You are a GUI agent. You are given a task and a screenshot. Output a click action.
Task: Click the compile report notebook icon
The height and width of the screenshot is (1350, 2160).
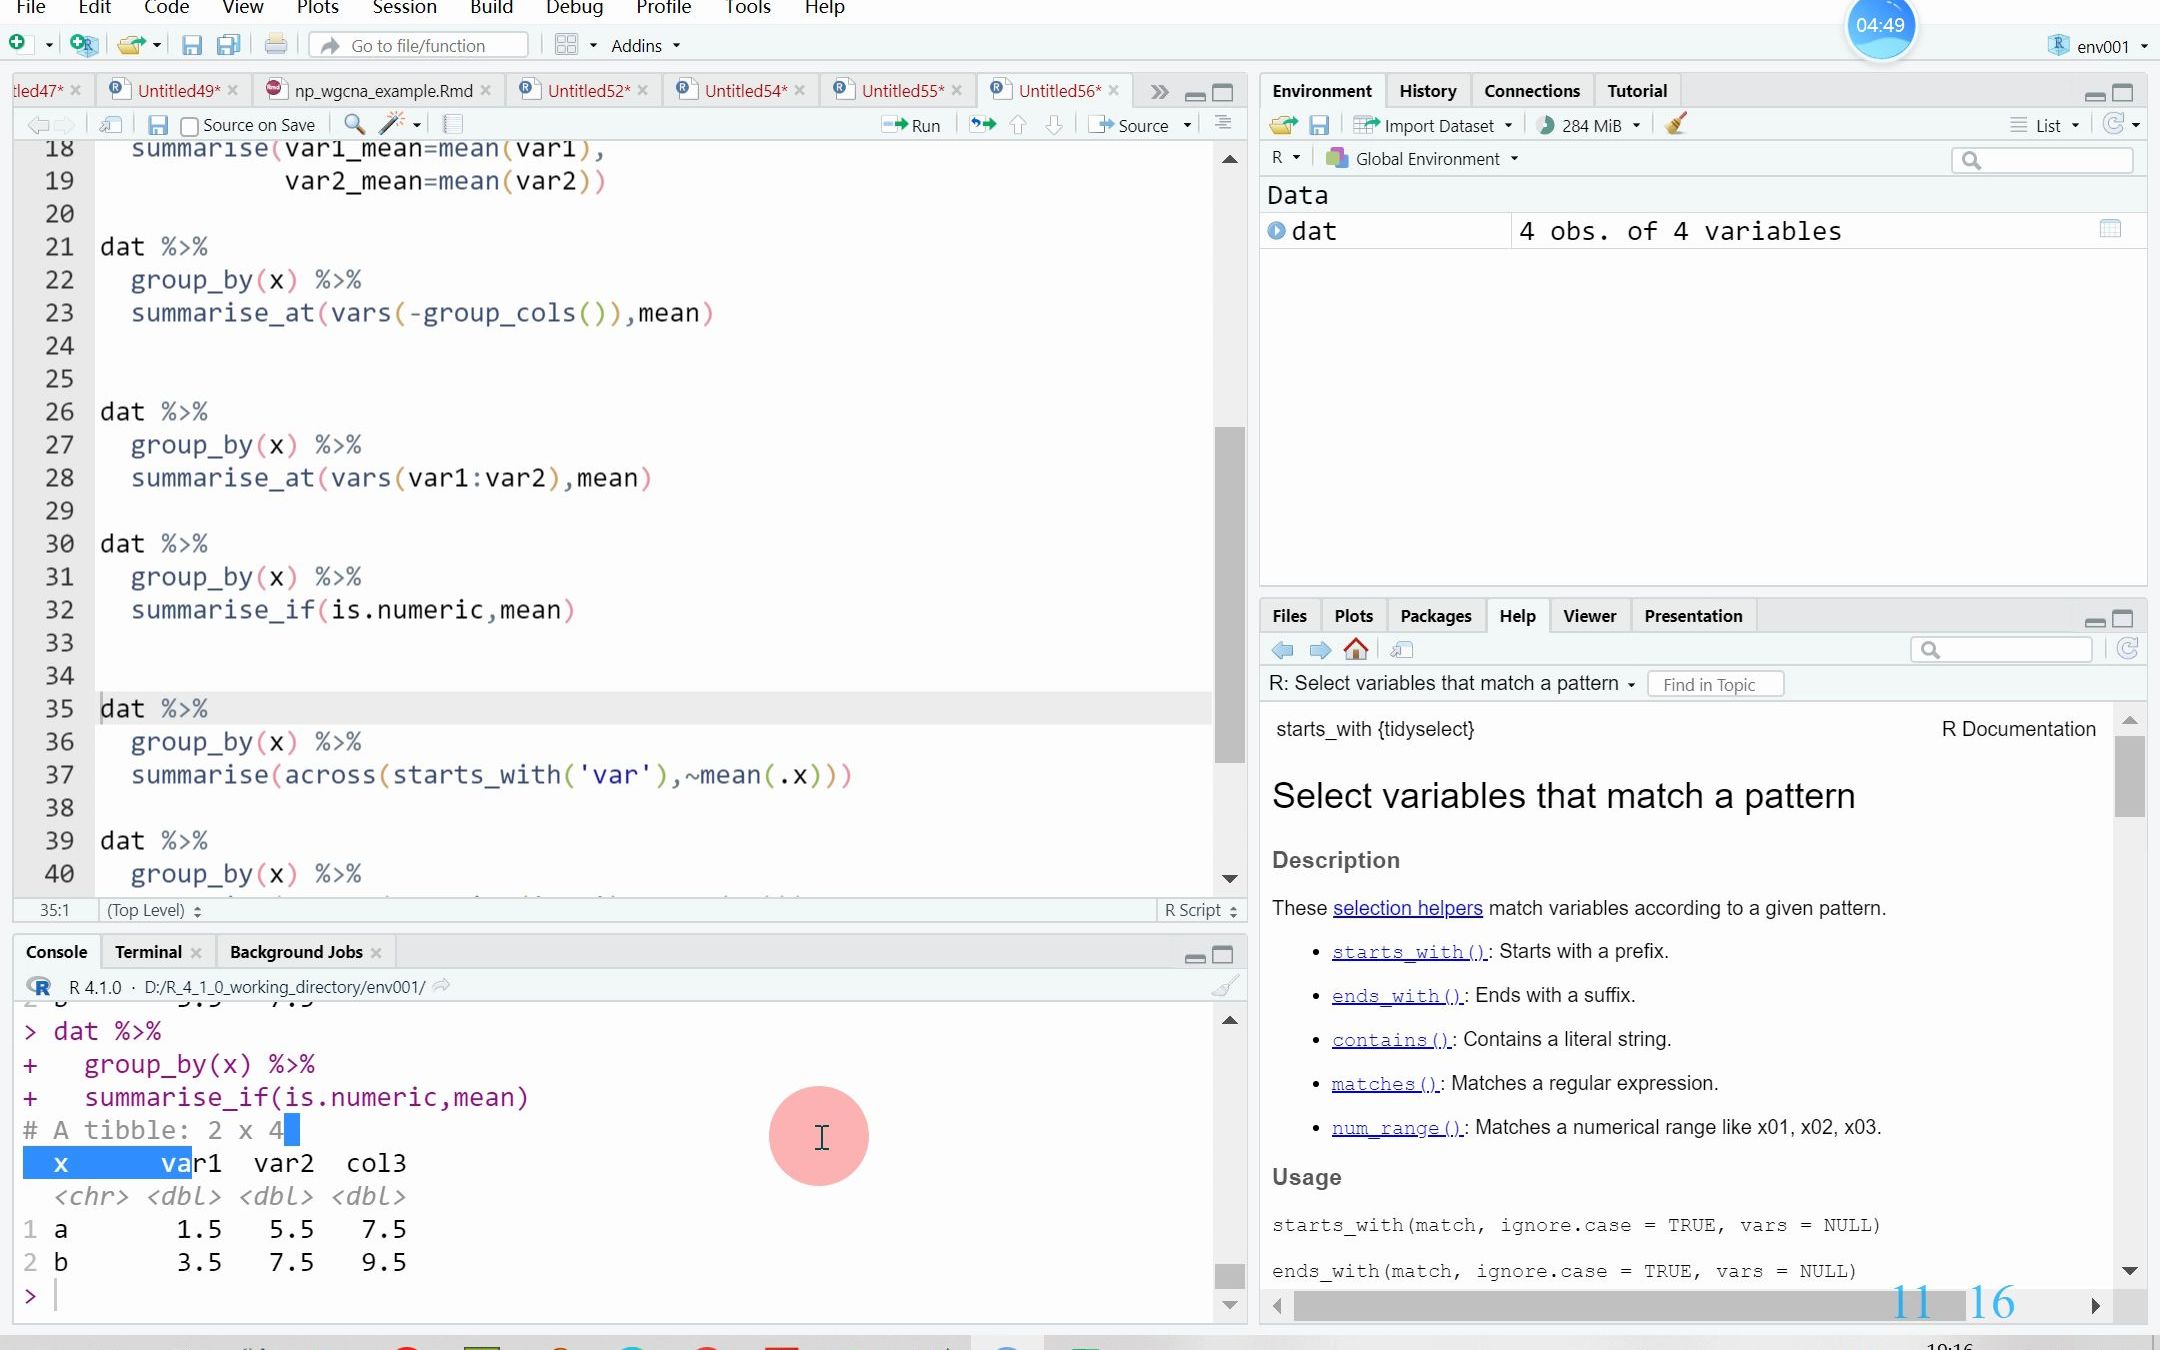pyautogui.click(x=452, y=124)
